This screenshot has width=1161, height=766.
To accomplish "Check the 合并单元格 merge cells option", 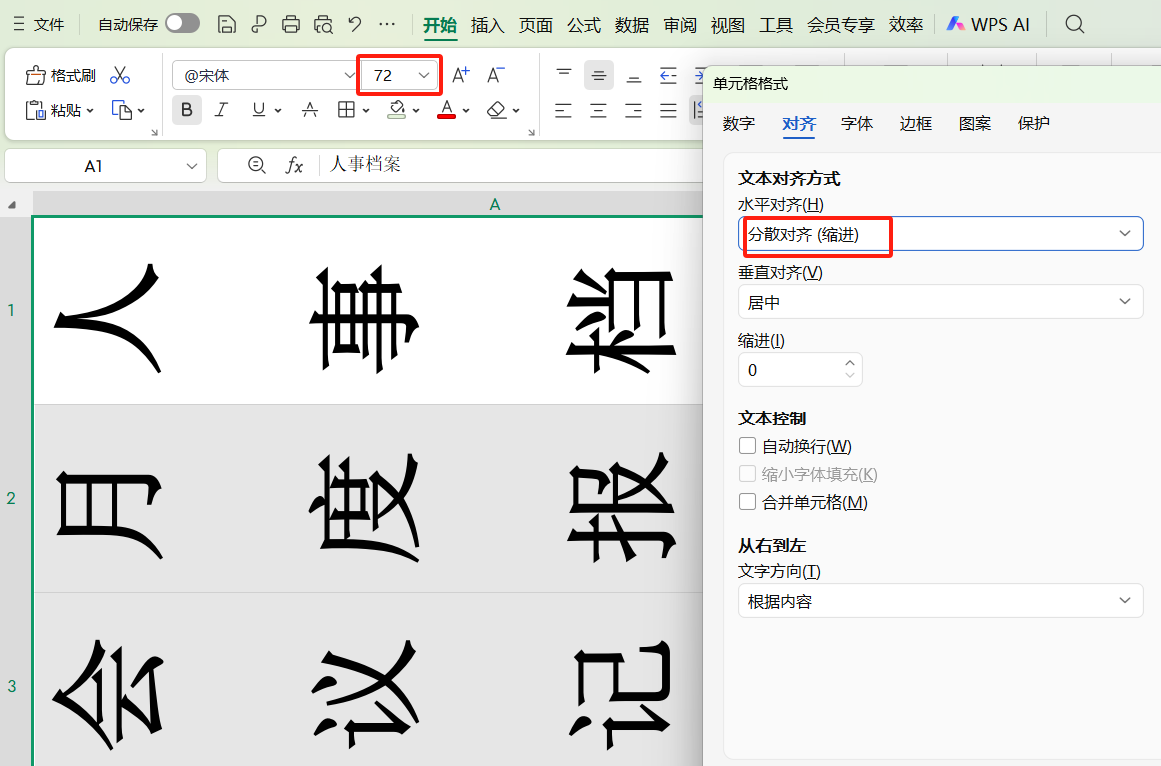I will [747, 502].
